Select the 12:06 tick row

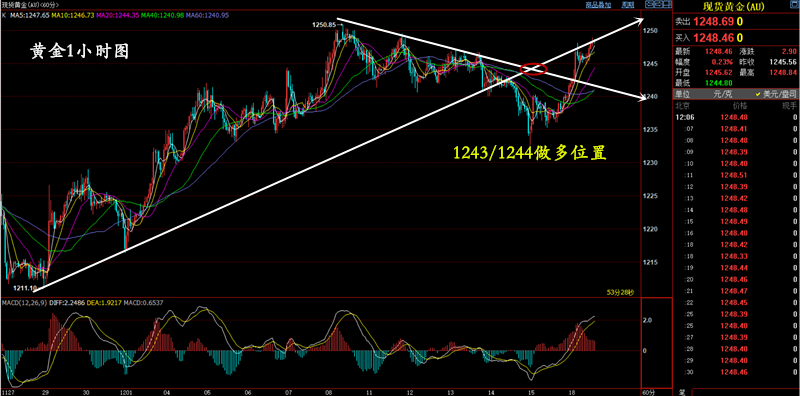[x=737, y=117]
